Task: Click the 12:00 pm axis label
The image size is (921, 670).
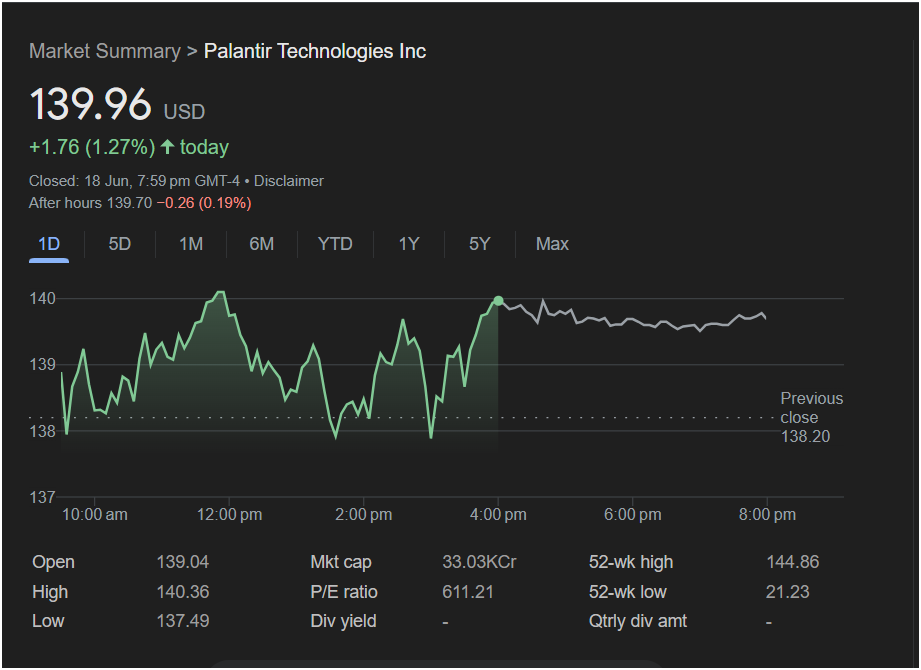Action: coord(228,514)
